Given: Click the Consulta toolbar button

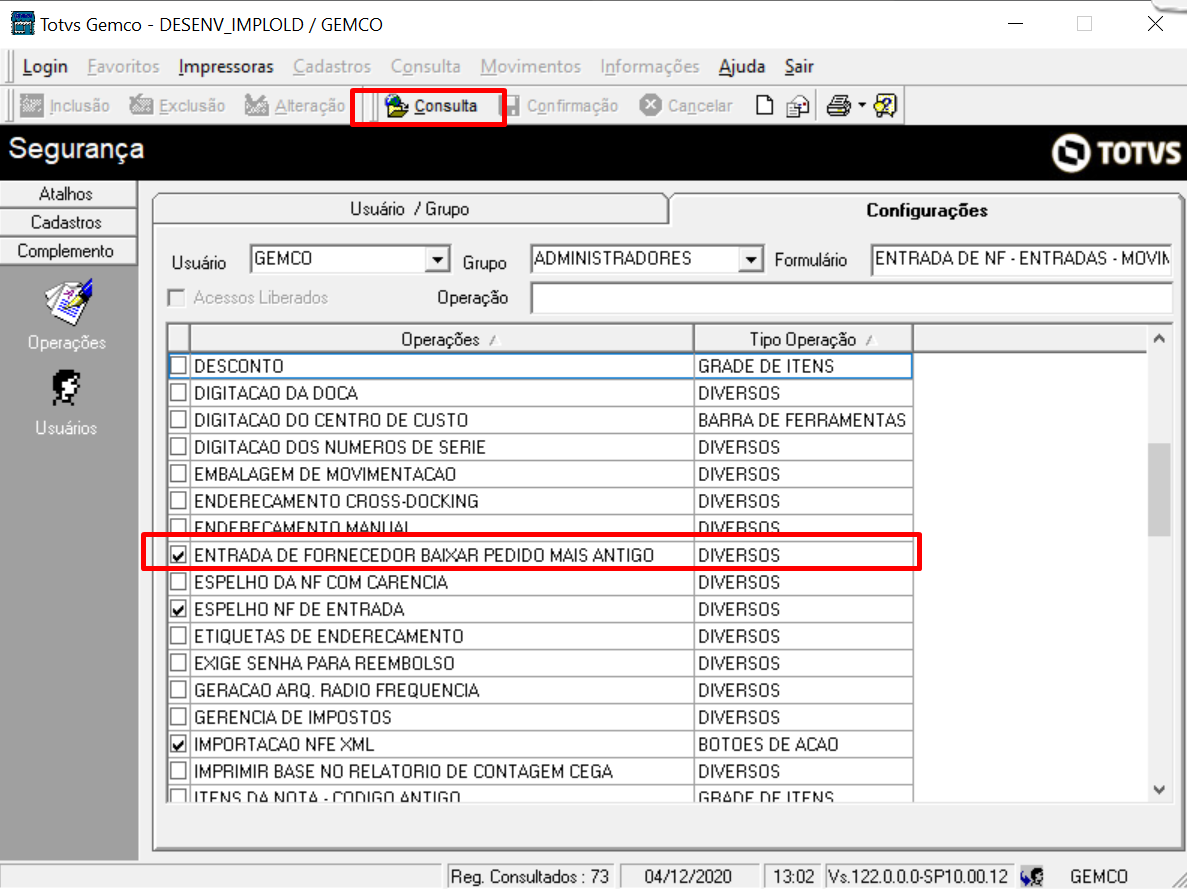Looking at the screenshot, I should tap(431, 106).
